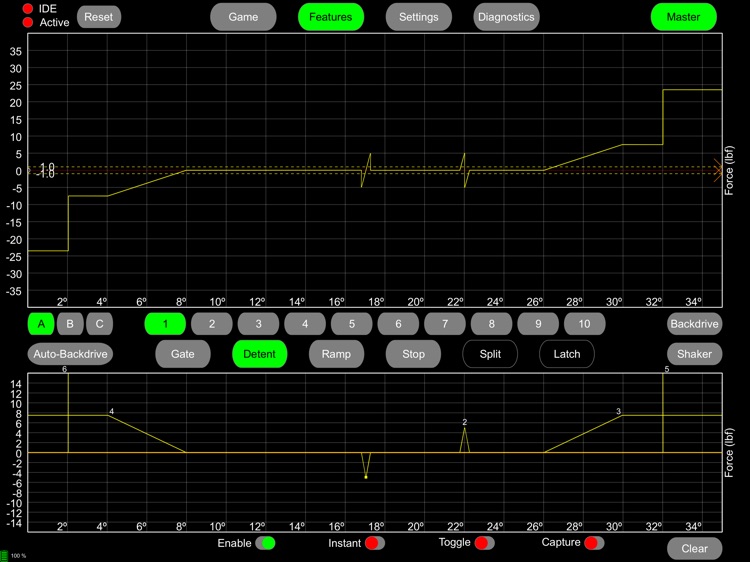Enable the Capture switch
The height and width of the screenshot is (562, 750).
[x=594, y=543]
